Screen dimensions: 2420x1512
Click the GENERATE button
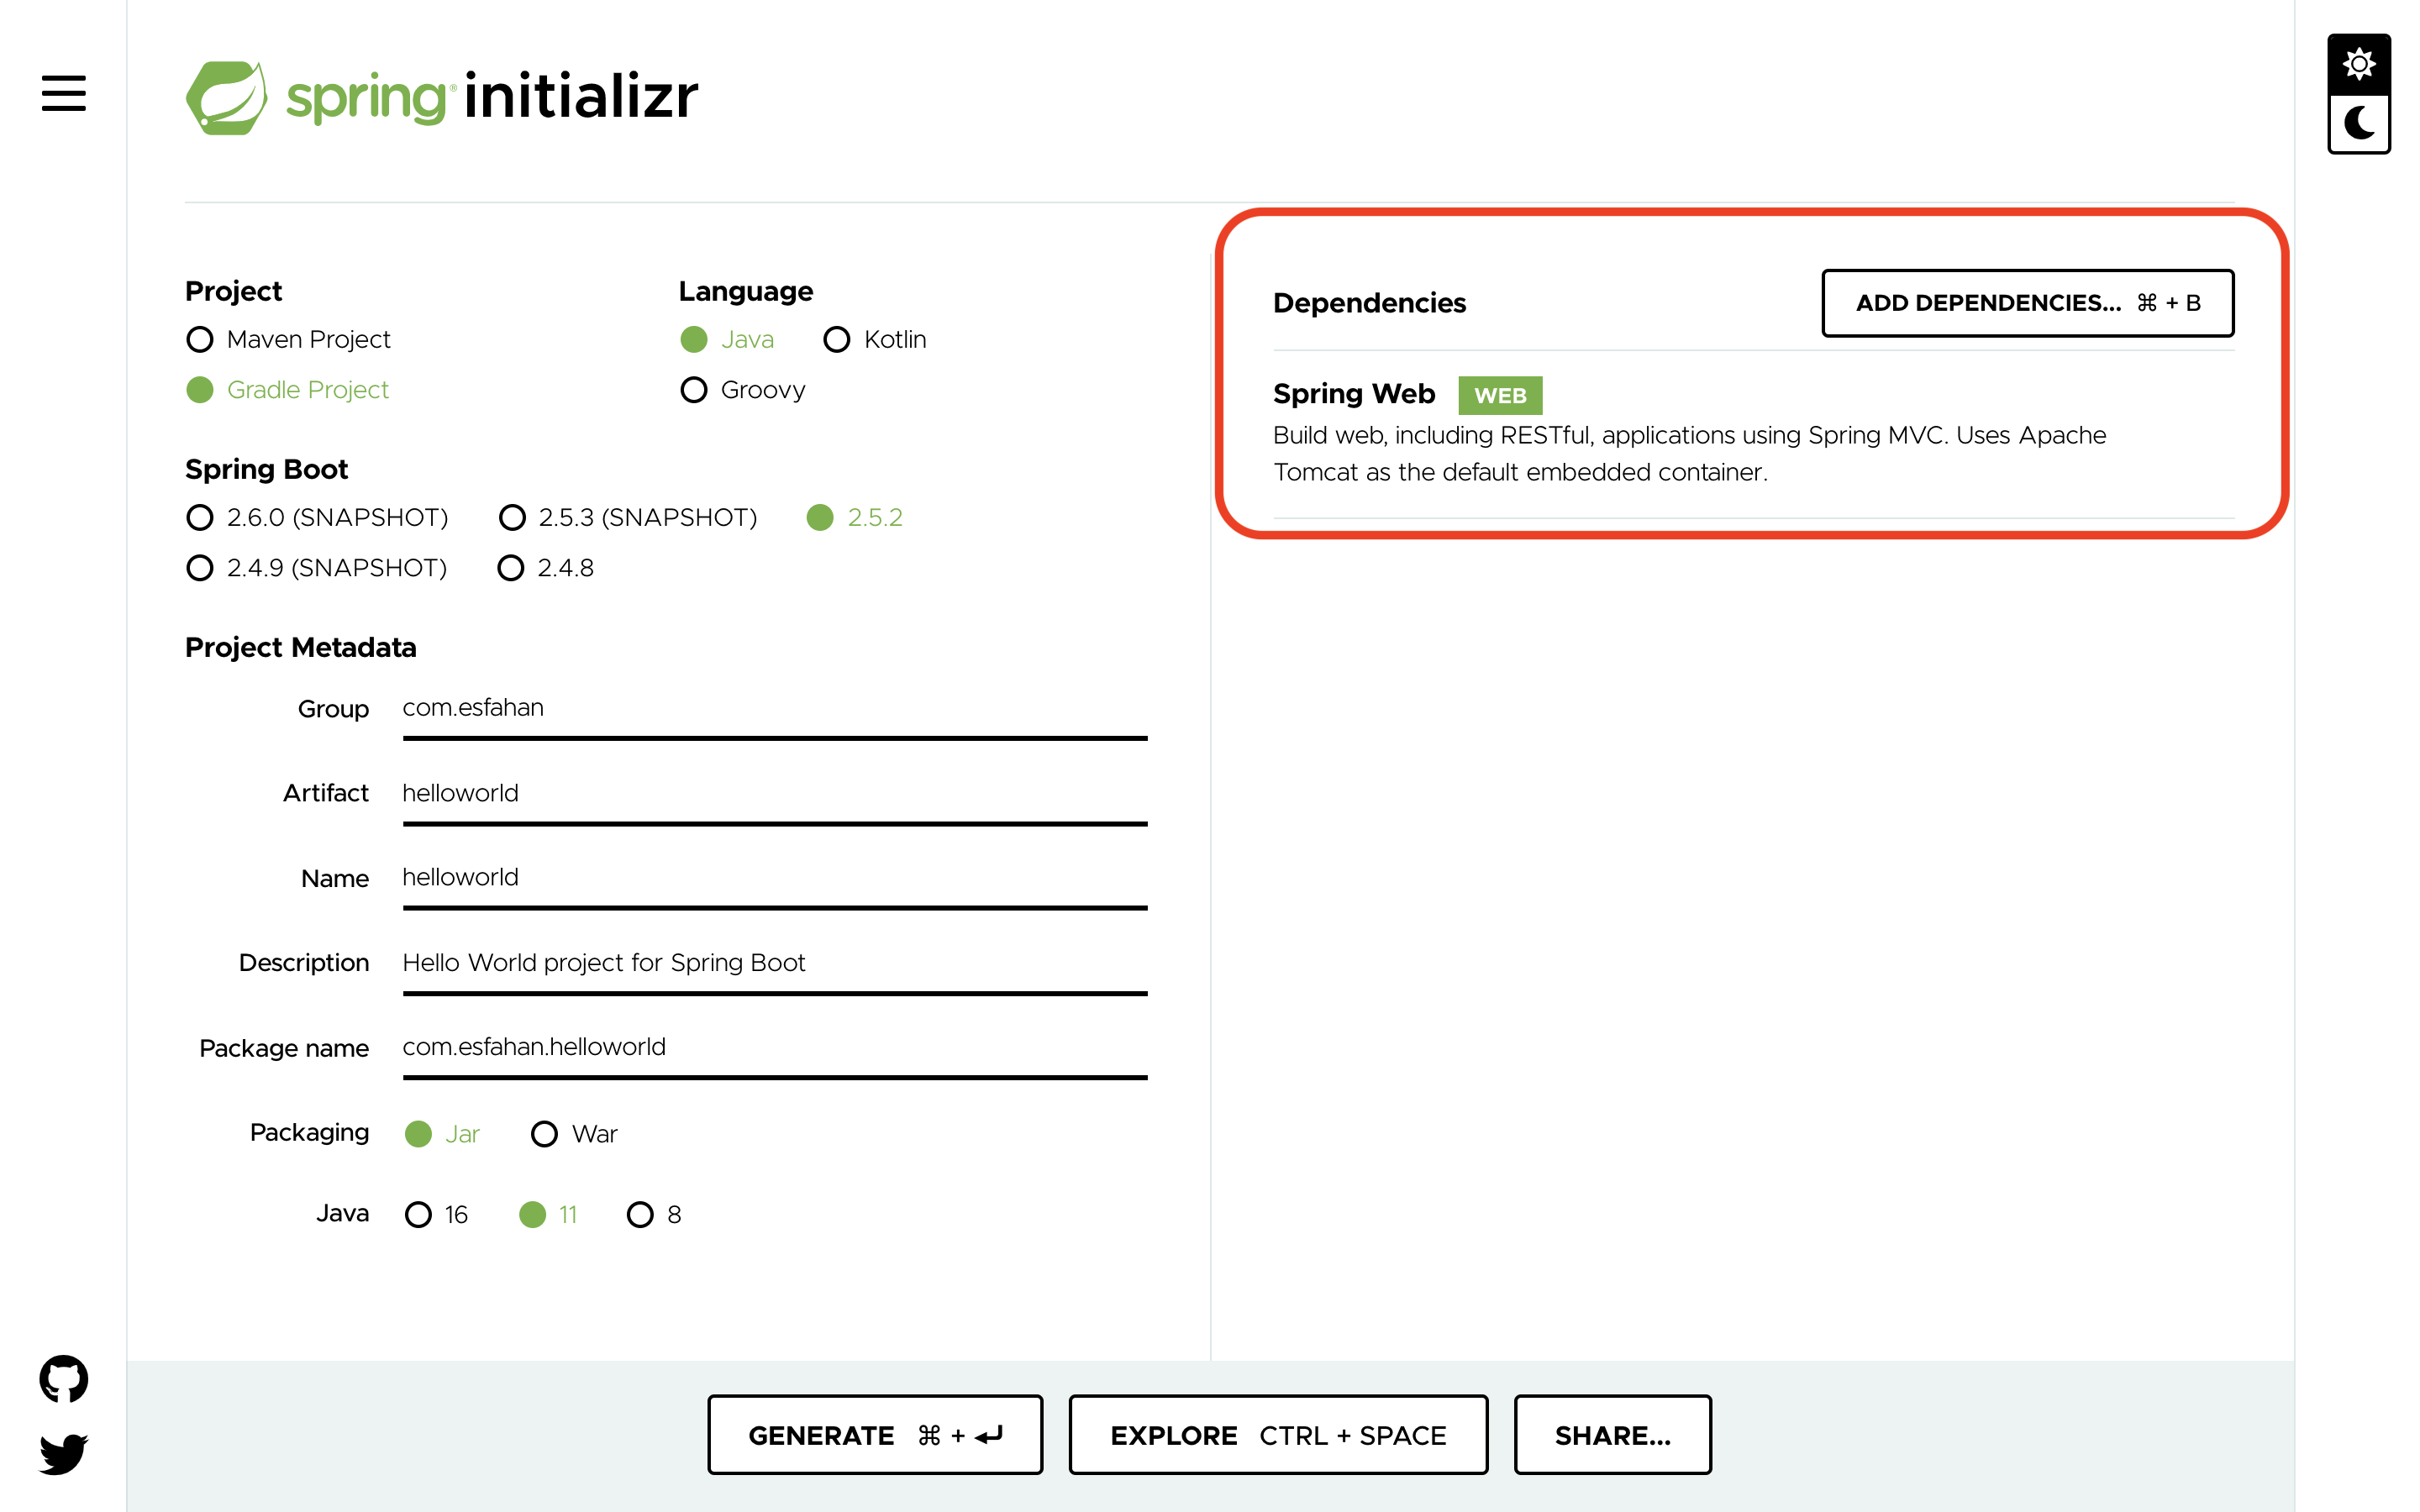point(874,1434)
